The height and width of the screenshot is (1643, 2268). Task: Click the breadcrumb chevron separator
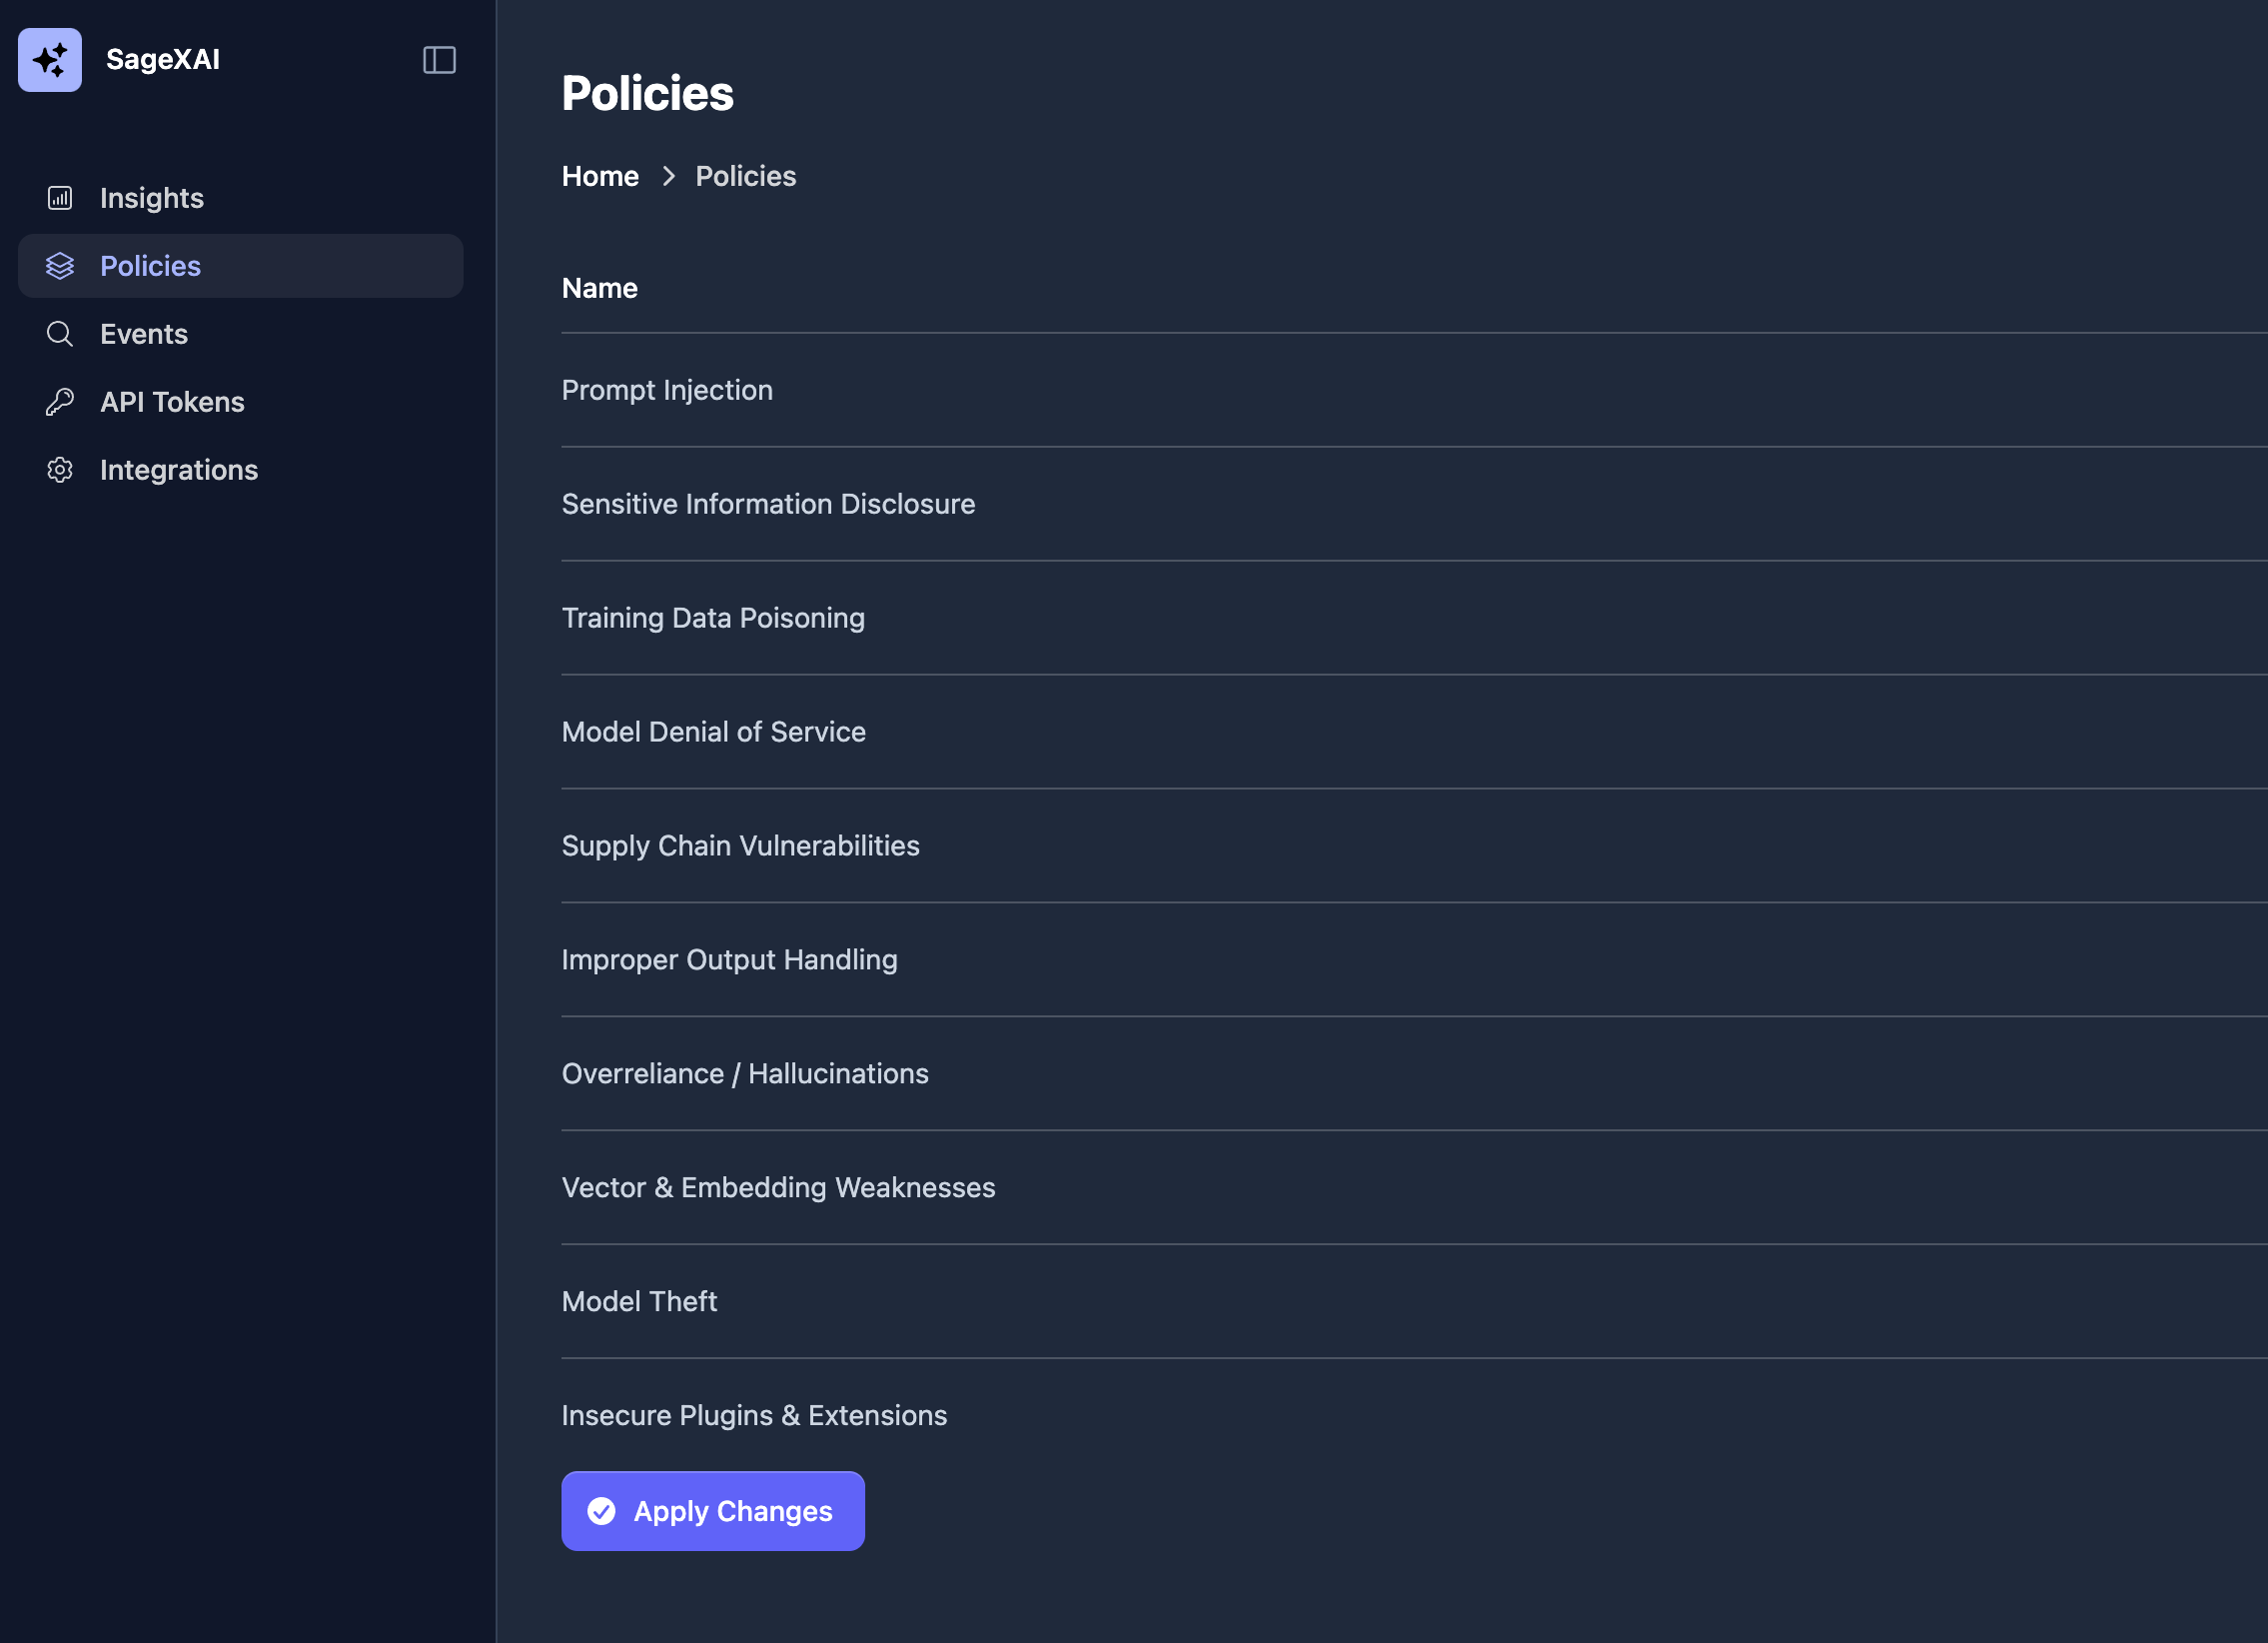669,176
